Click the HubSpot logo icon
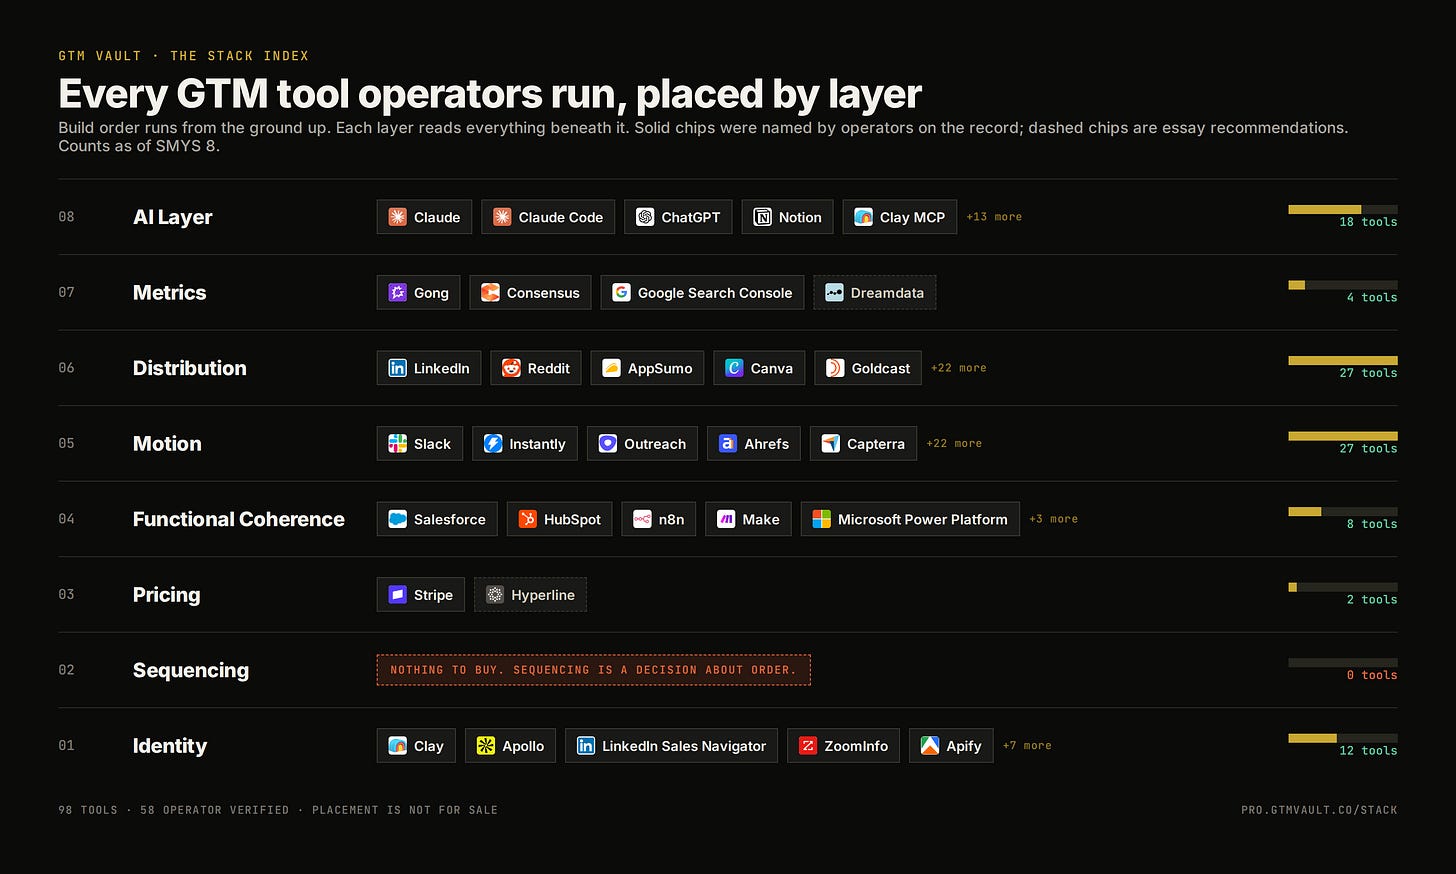Screen dimensions: 1456x874 coord(527,519)
